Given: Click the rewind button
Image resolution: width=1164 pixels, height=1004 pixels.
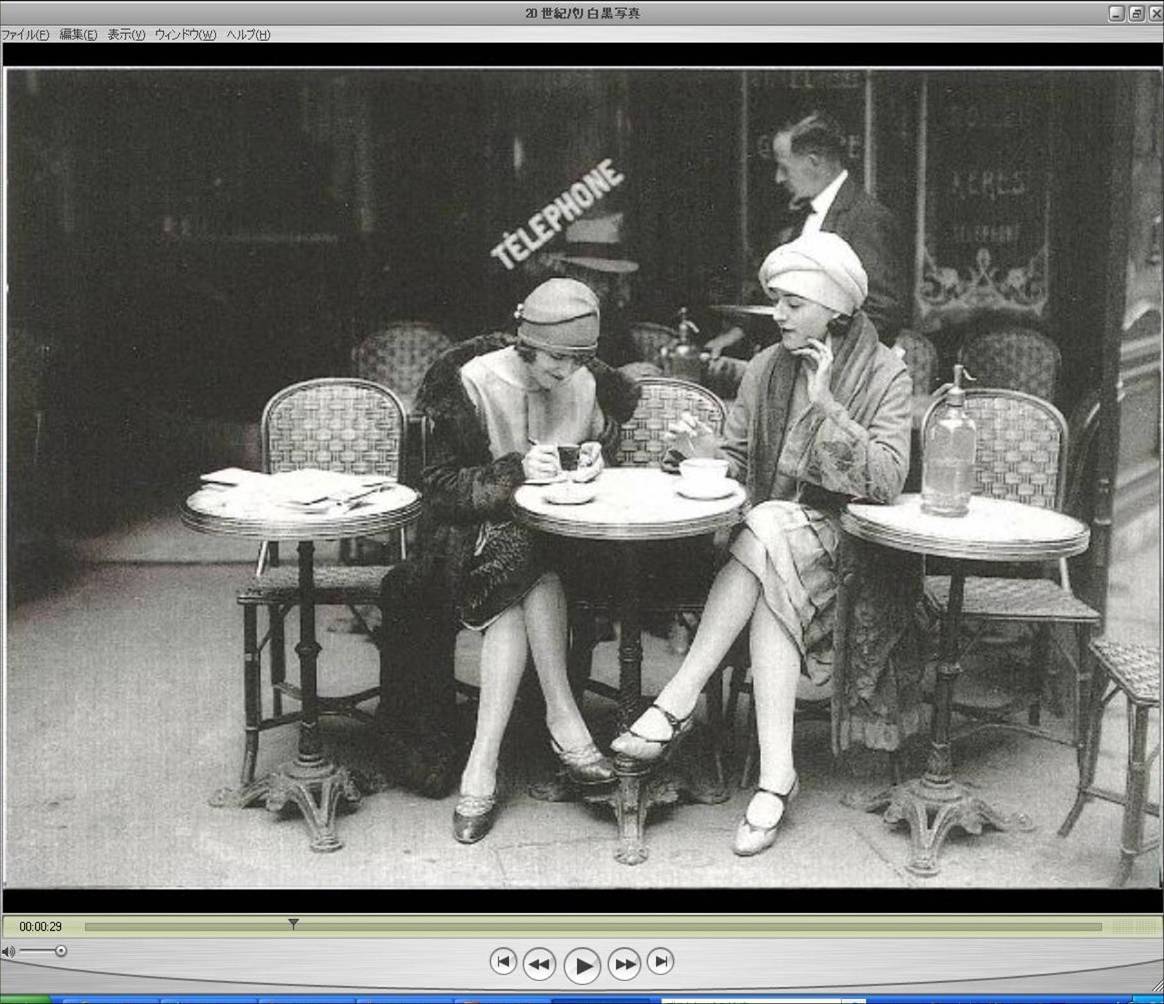Looking at the screenshot, I should (539, 964).
